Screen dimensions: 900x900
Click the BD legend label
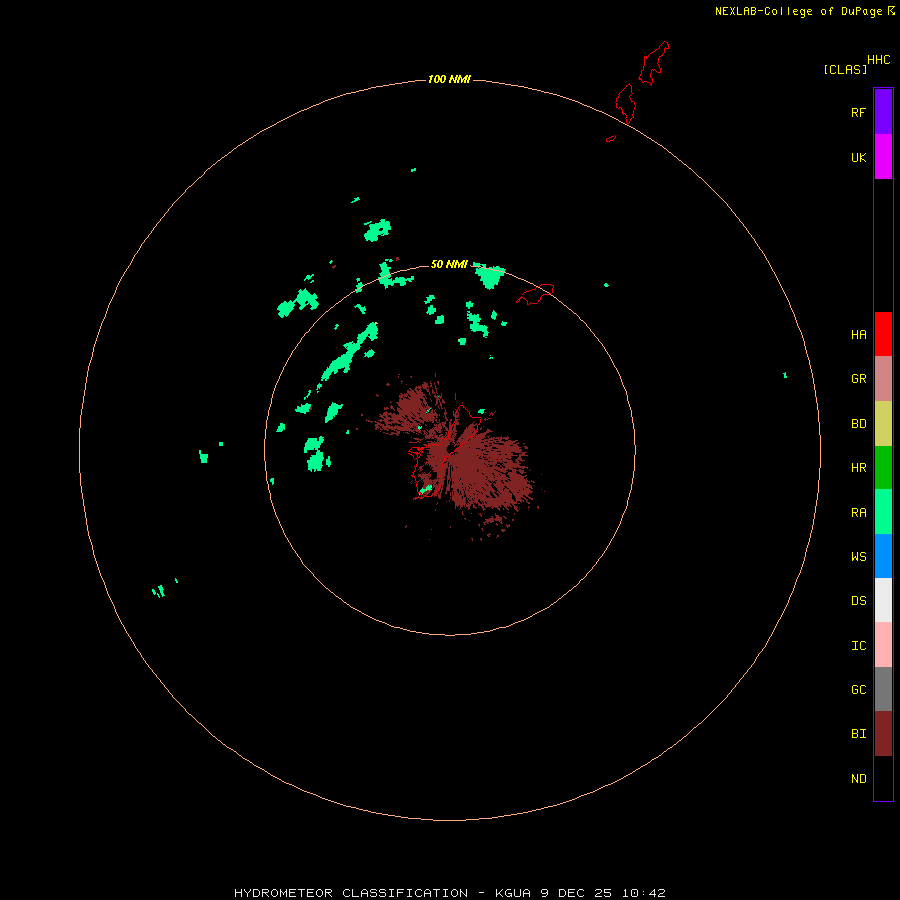pyautogui.click(x=858, y=424)
